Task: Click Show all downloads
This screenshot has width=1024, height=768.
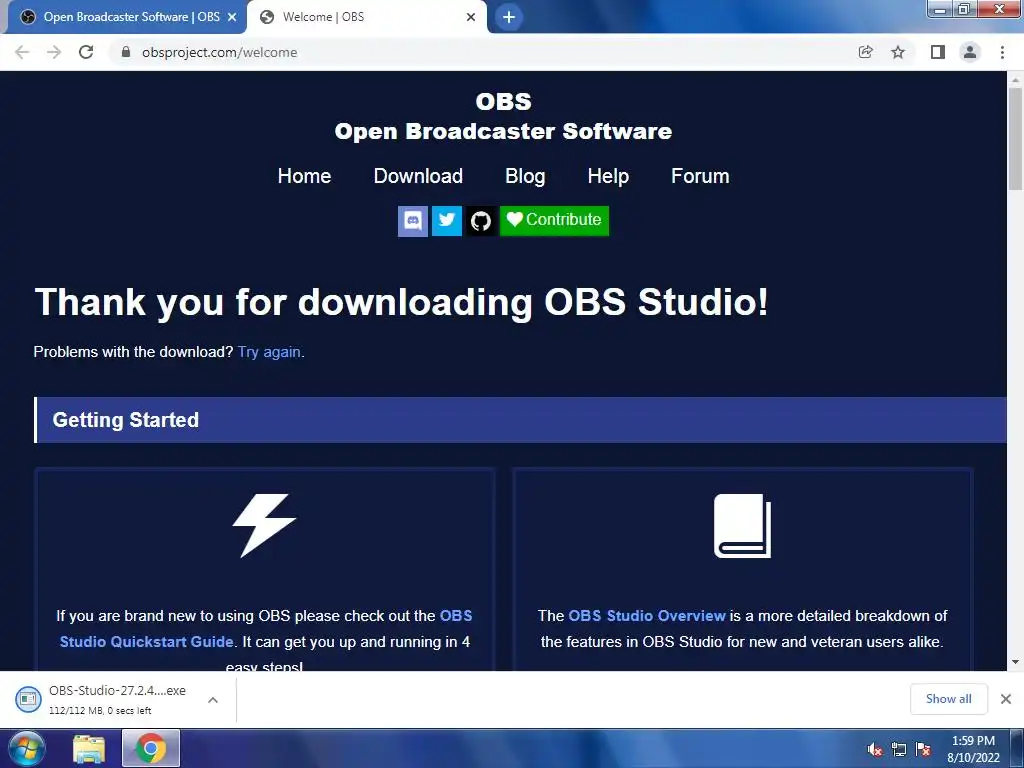Action: click(948, 699)
